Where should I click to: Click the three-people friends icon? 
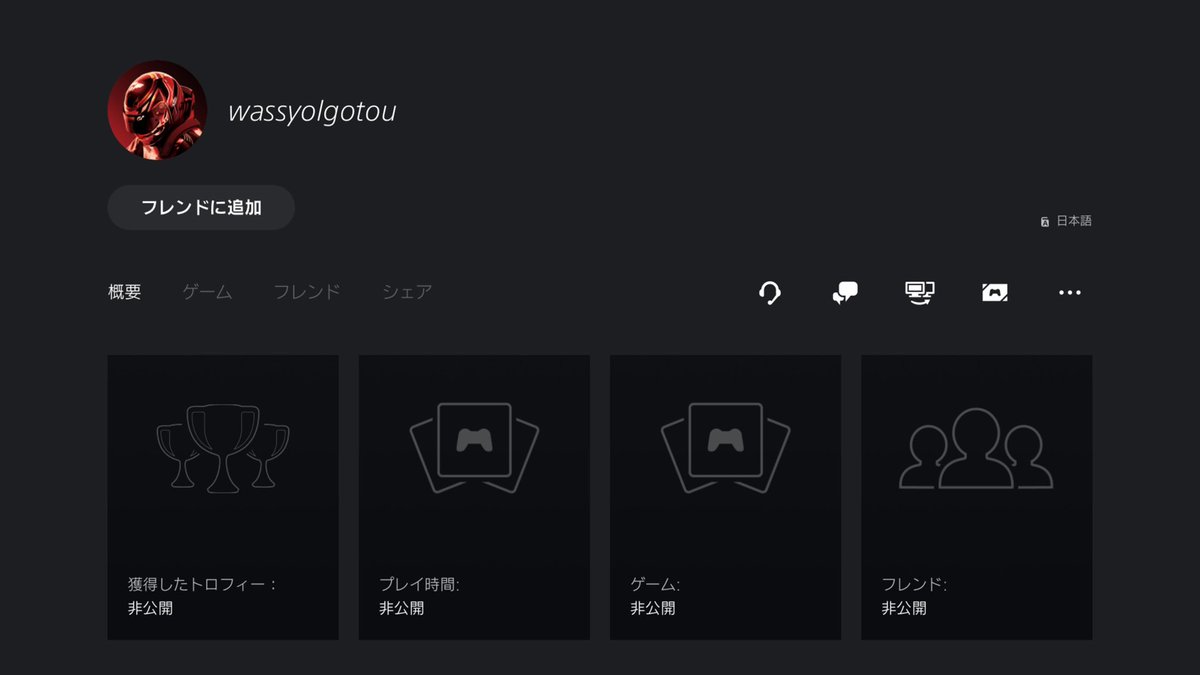point(976,448)
